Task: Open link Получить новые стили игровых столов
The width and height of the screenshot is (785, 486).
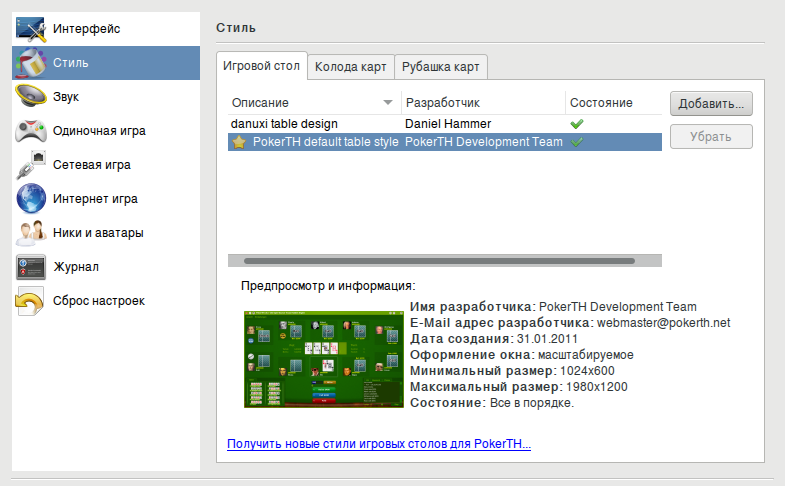Action: pos(379,444)
